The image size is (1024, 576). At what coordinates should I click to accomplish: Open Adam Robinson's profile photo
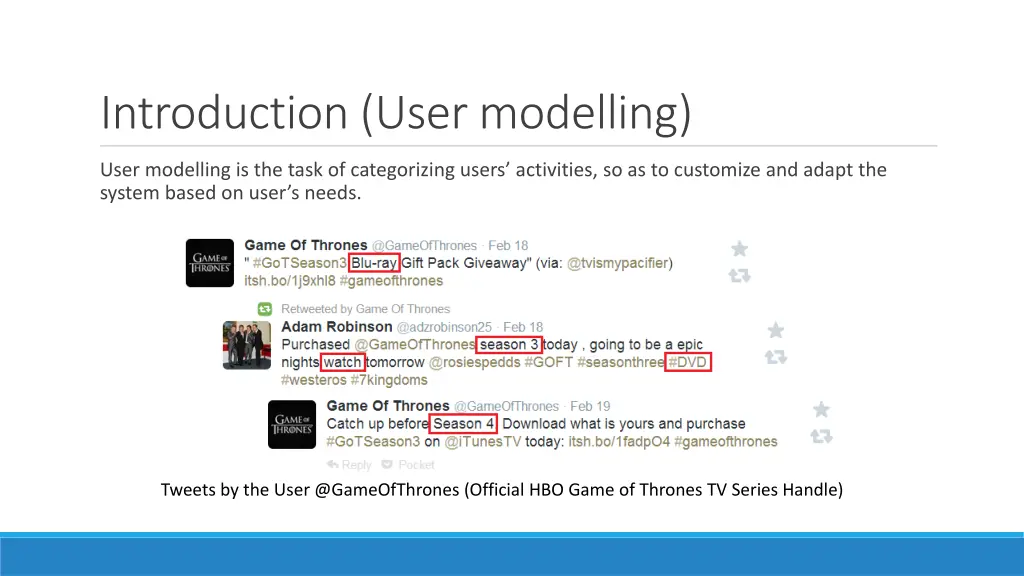[247, 345]
